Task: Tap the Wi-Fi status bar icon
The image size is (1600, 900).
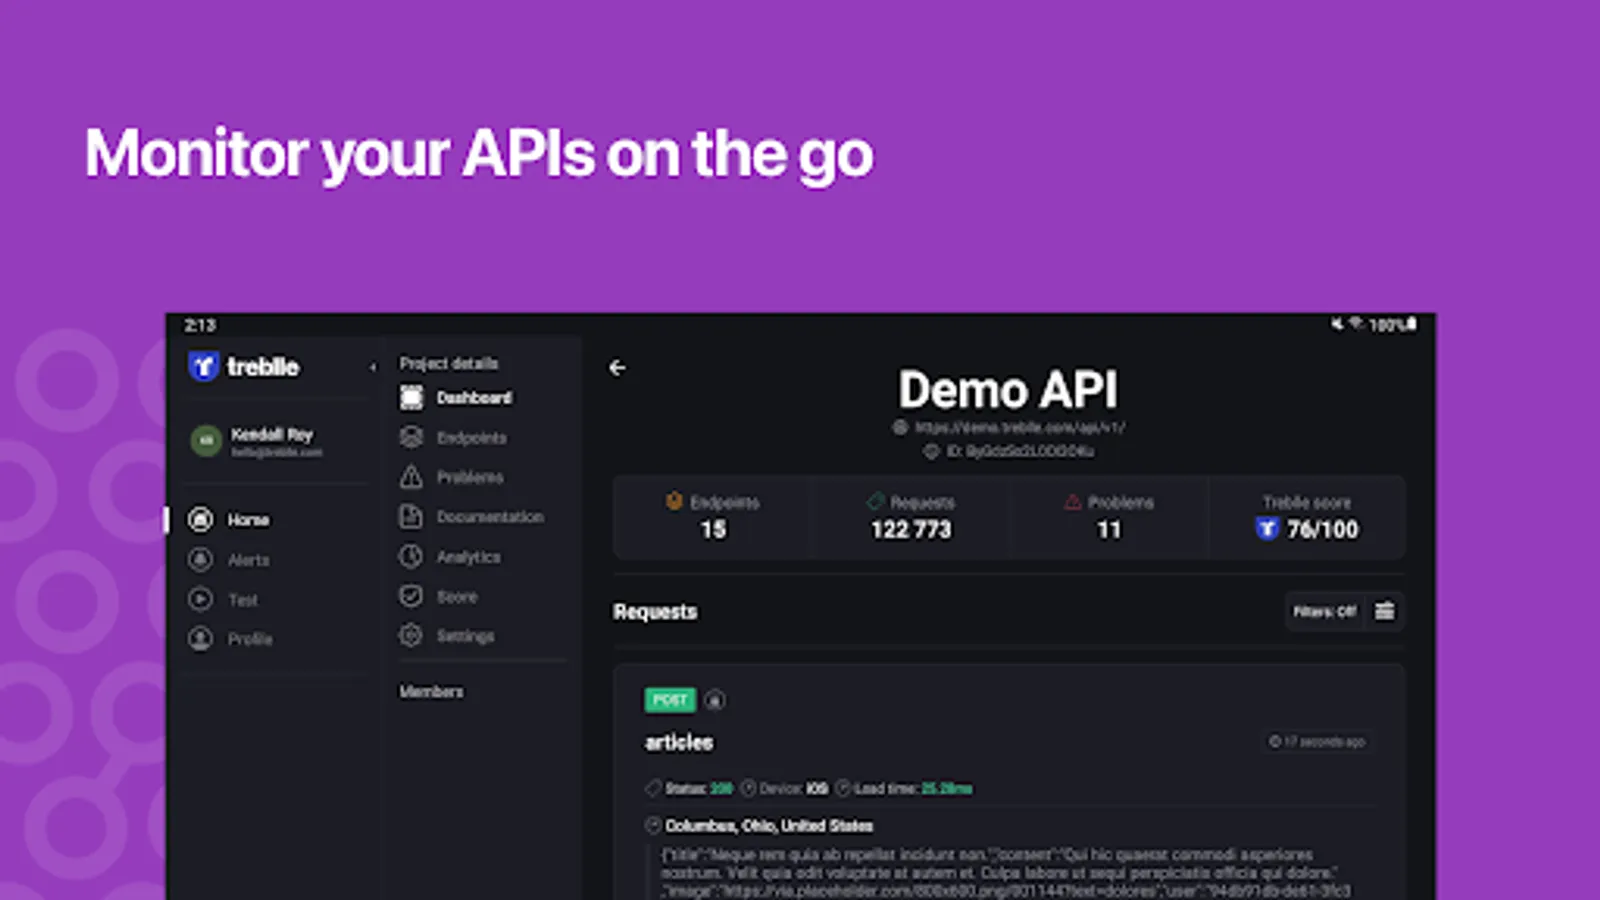Action: [x=1357, y=324]
